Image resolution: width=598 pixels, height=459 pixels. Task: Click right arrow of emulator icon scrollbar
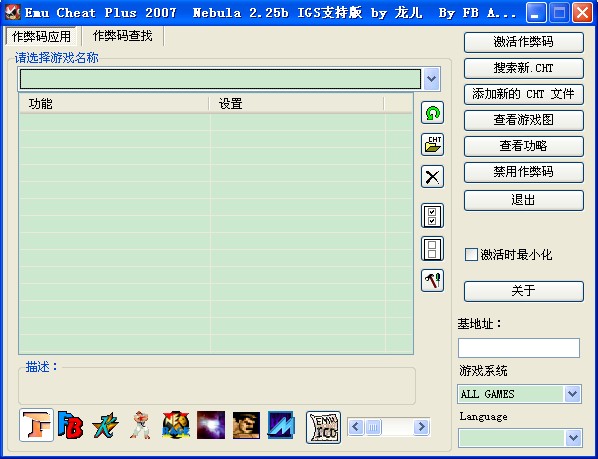pos(421,427)
